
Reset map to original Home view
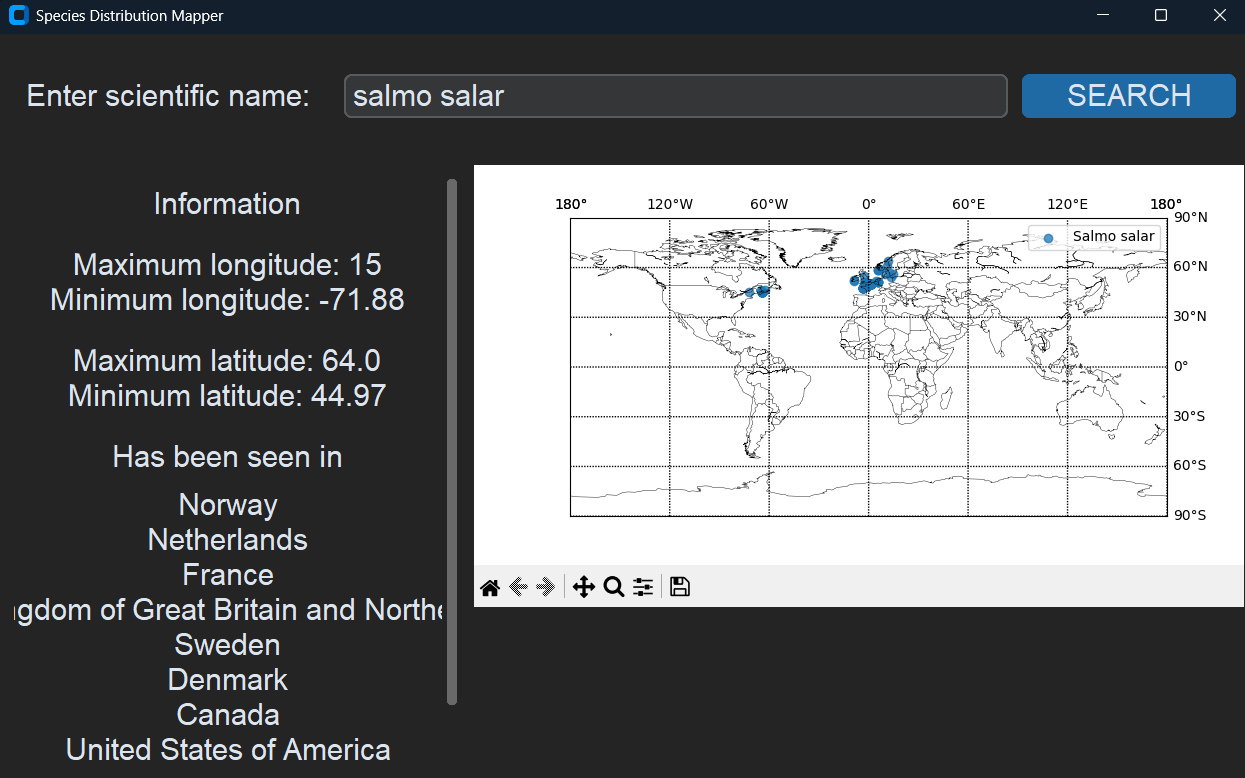point(490,587)
